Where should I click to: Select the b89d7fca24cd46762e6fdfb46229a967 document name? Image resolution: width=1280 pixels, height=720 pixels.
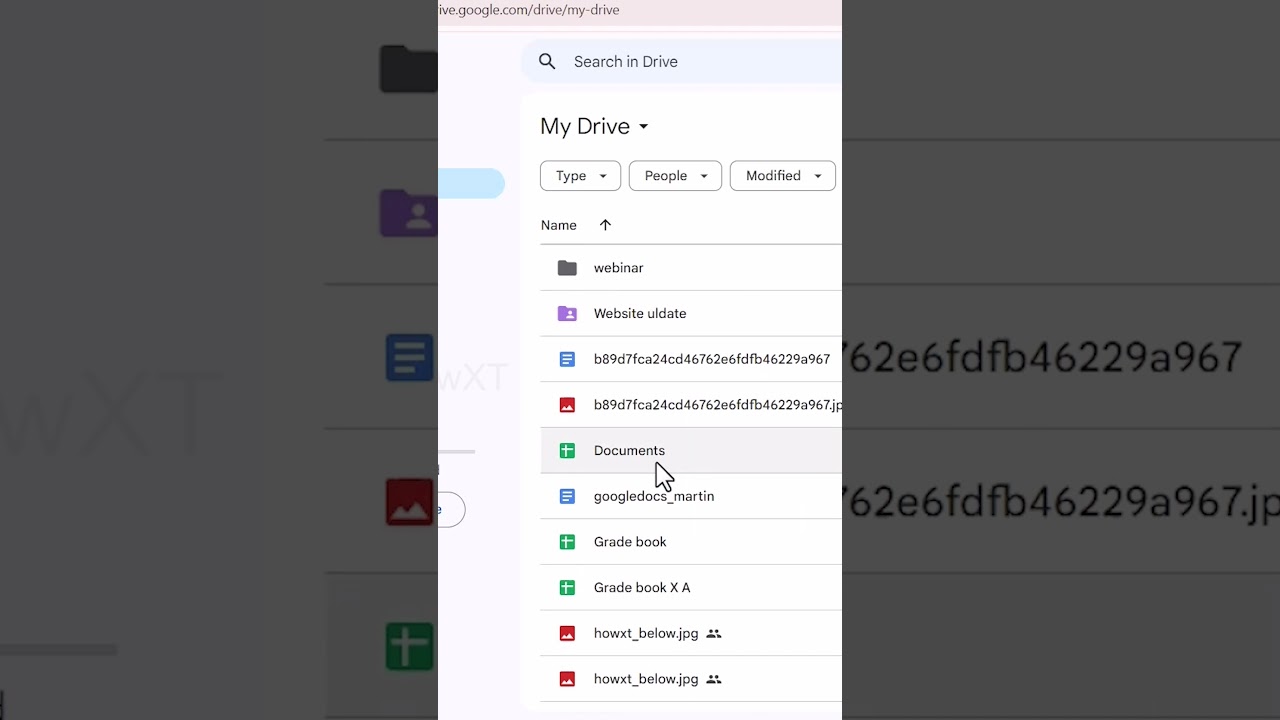tap(712, 359)
